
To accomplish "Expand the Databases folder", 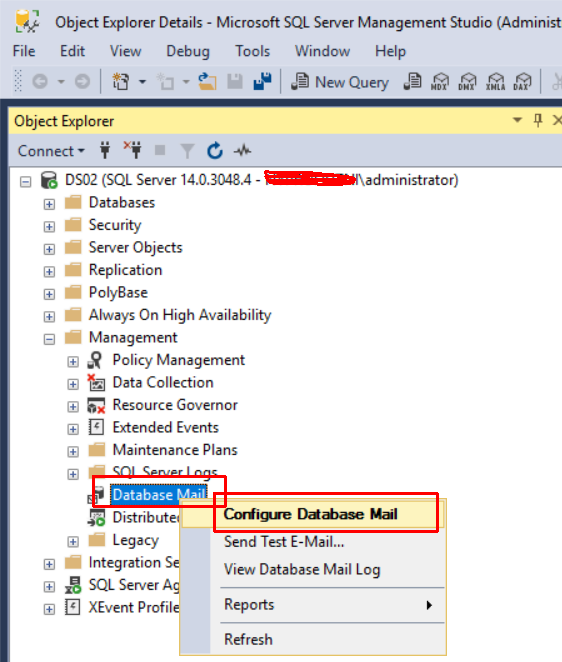I will pos(49,204).
